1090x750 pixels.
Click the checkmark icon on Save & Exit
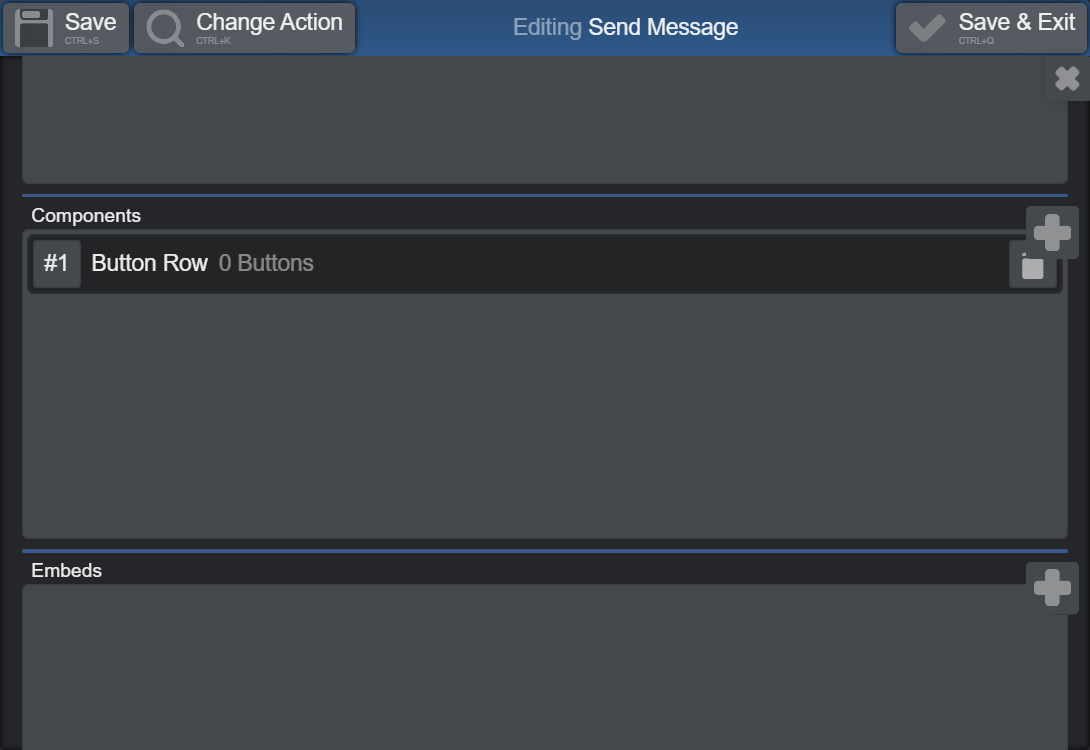927,28
